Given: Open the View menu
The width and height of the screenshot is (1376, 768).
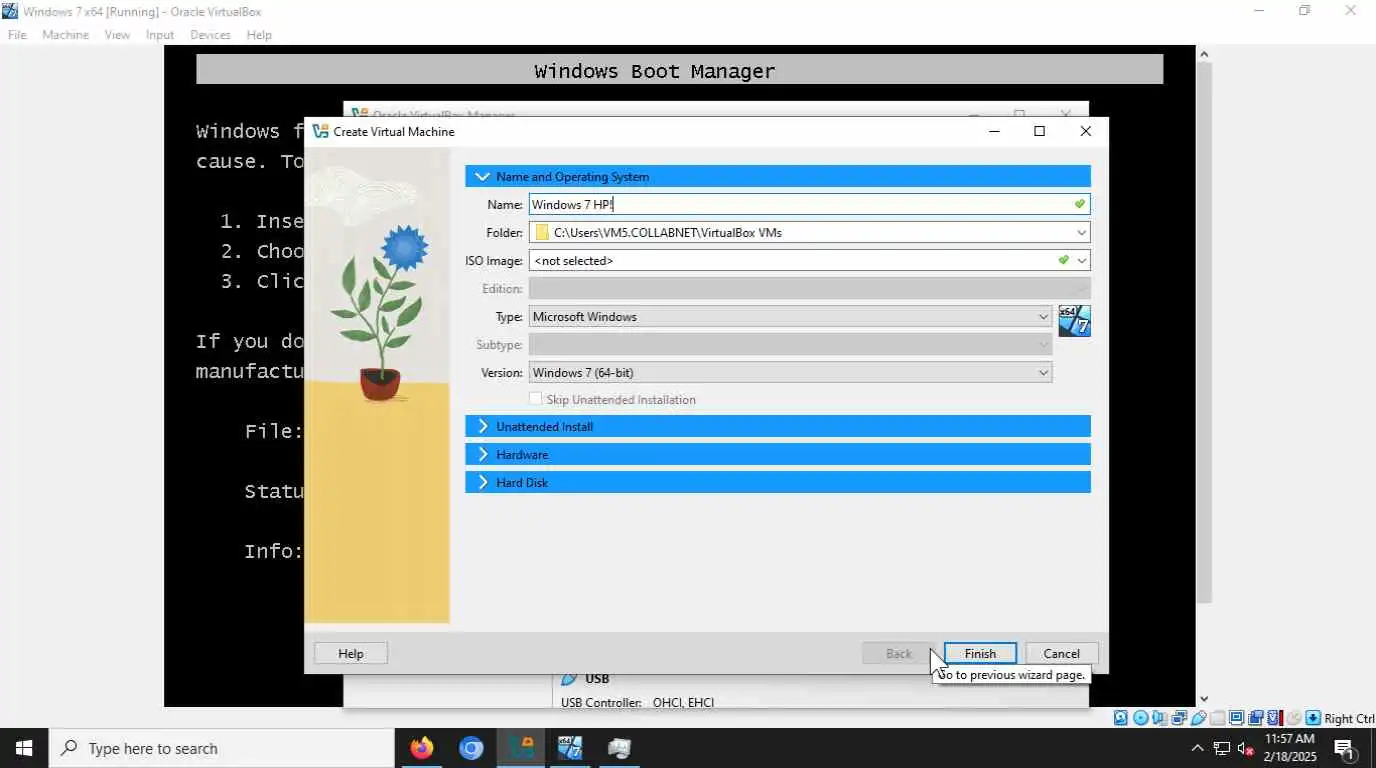Looking at the screenshot, I should click(x=117, y=35).
